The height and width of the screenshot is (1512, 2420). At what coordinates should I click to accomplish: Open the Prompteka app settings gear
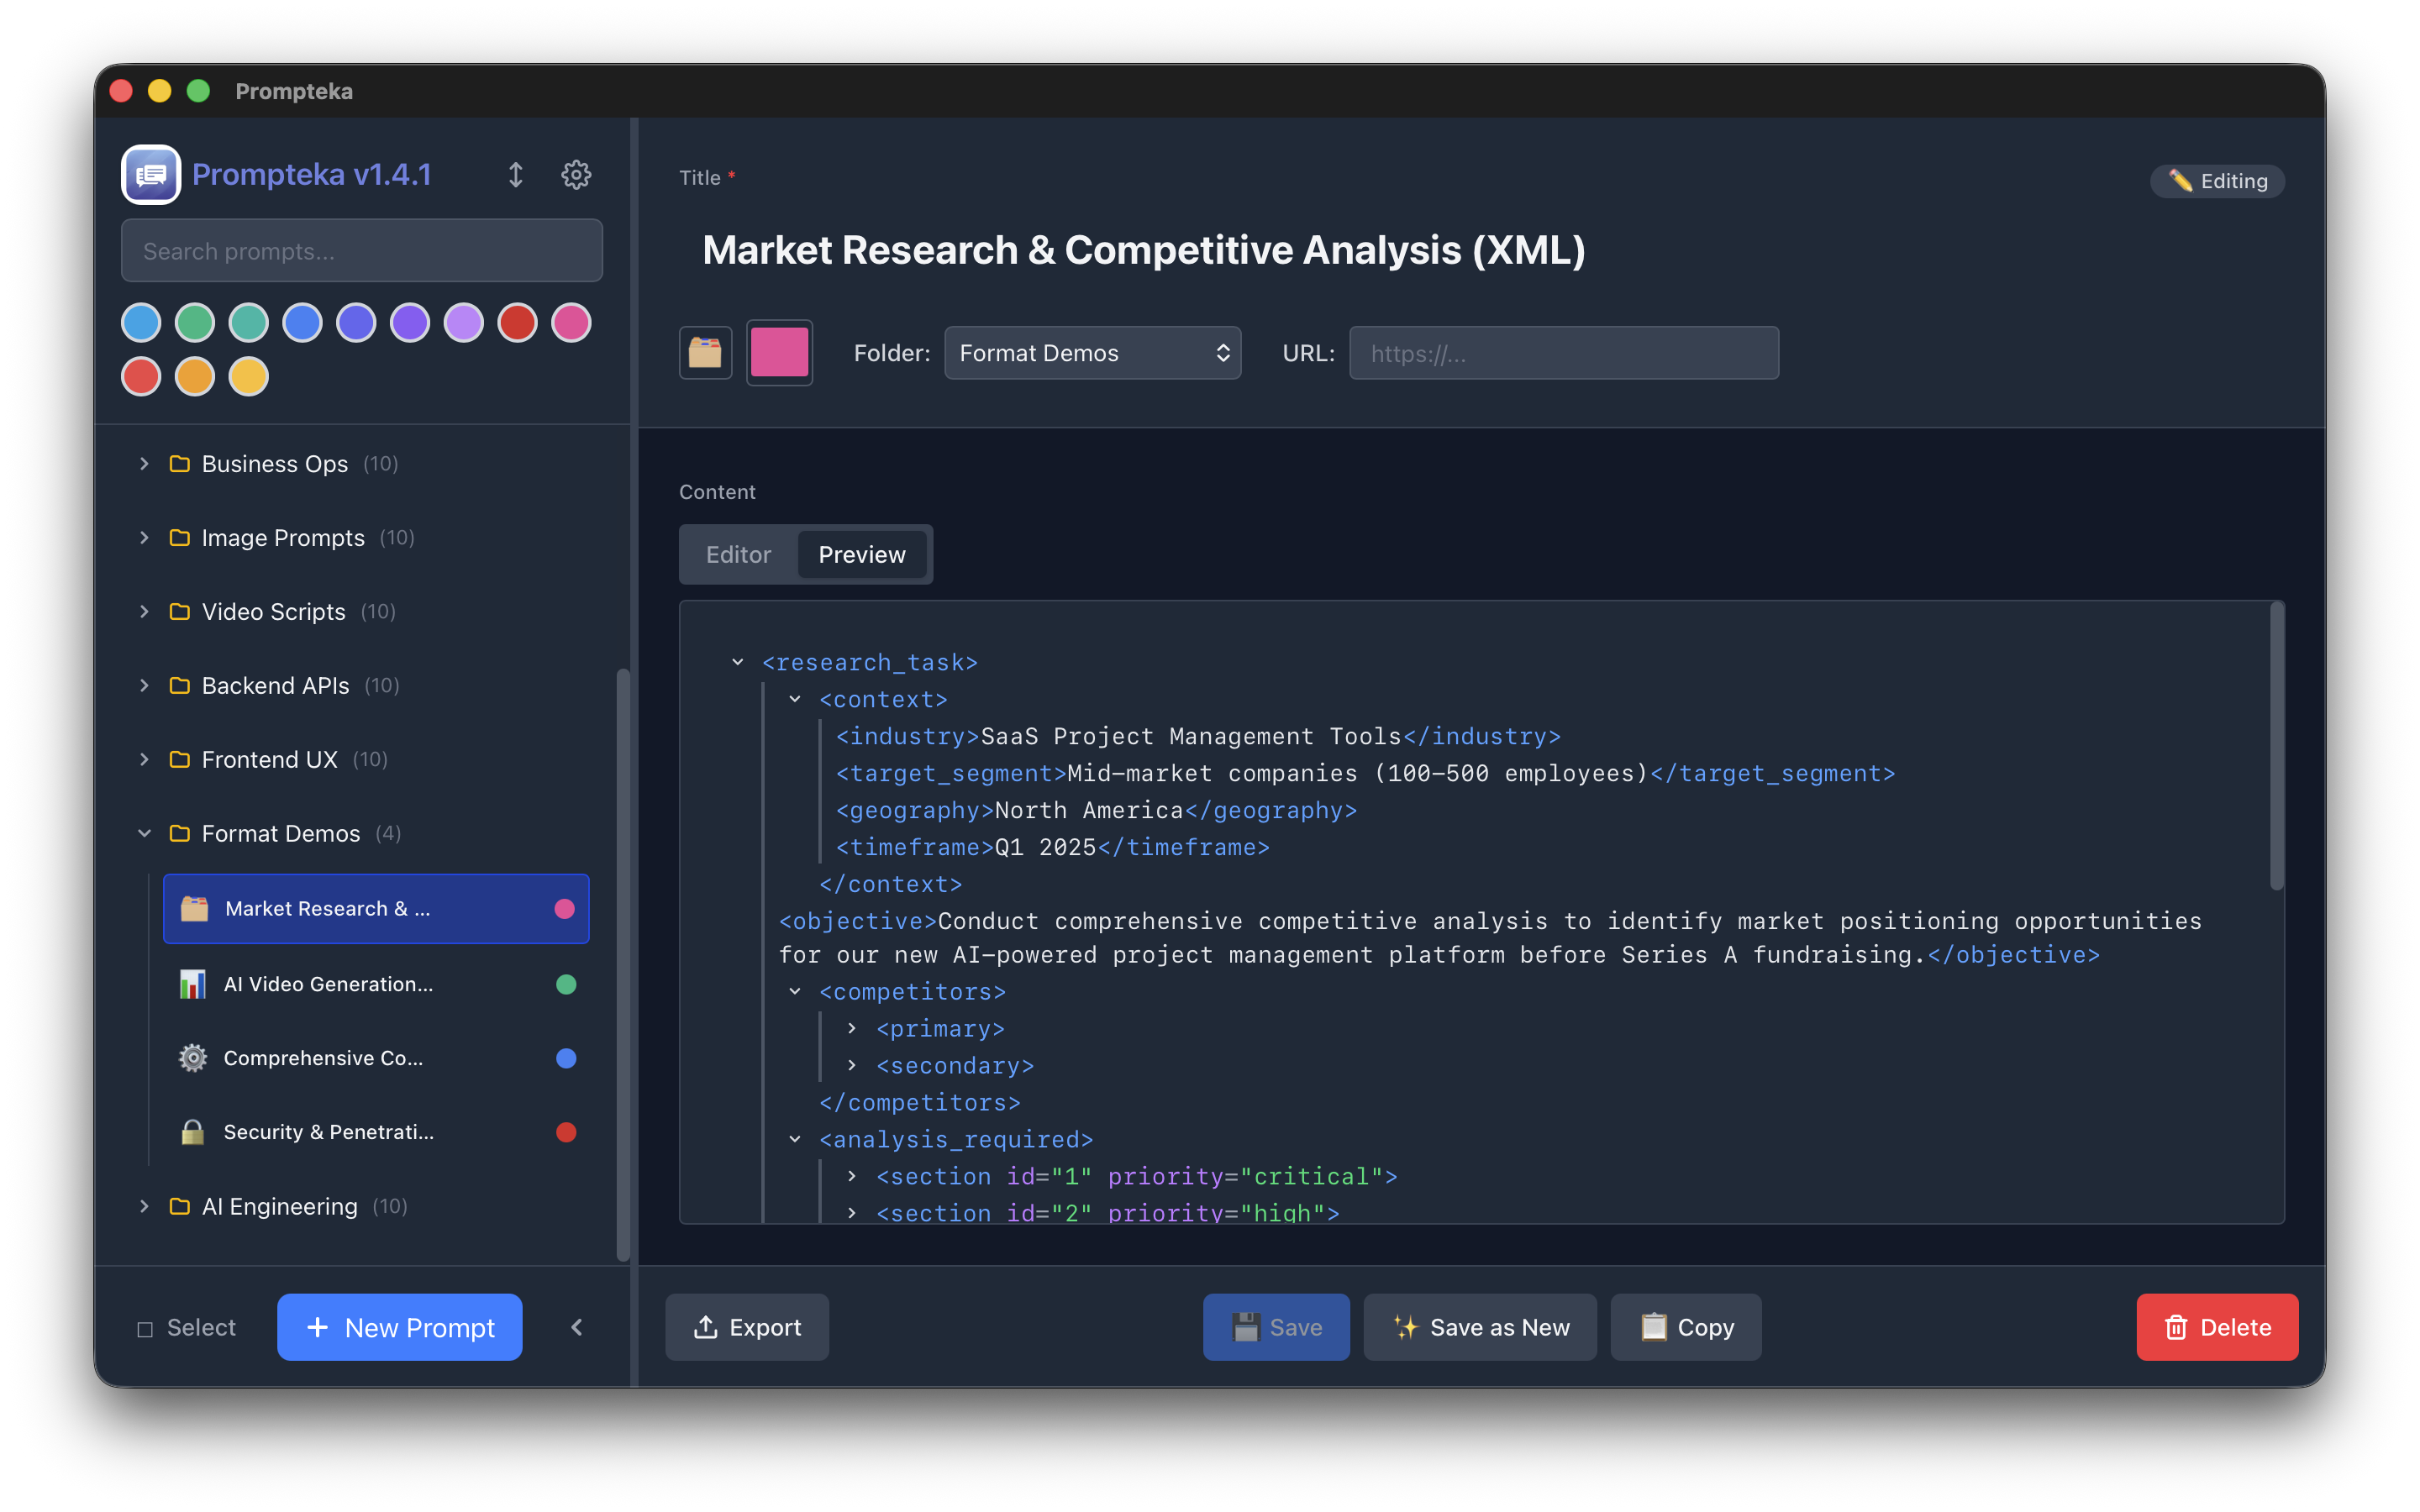tap(576, 174)
